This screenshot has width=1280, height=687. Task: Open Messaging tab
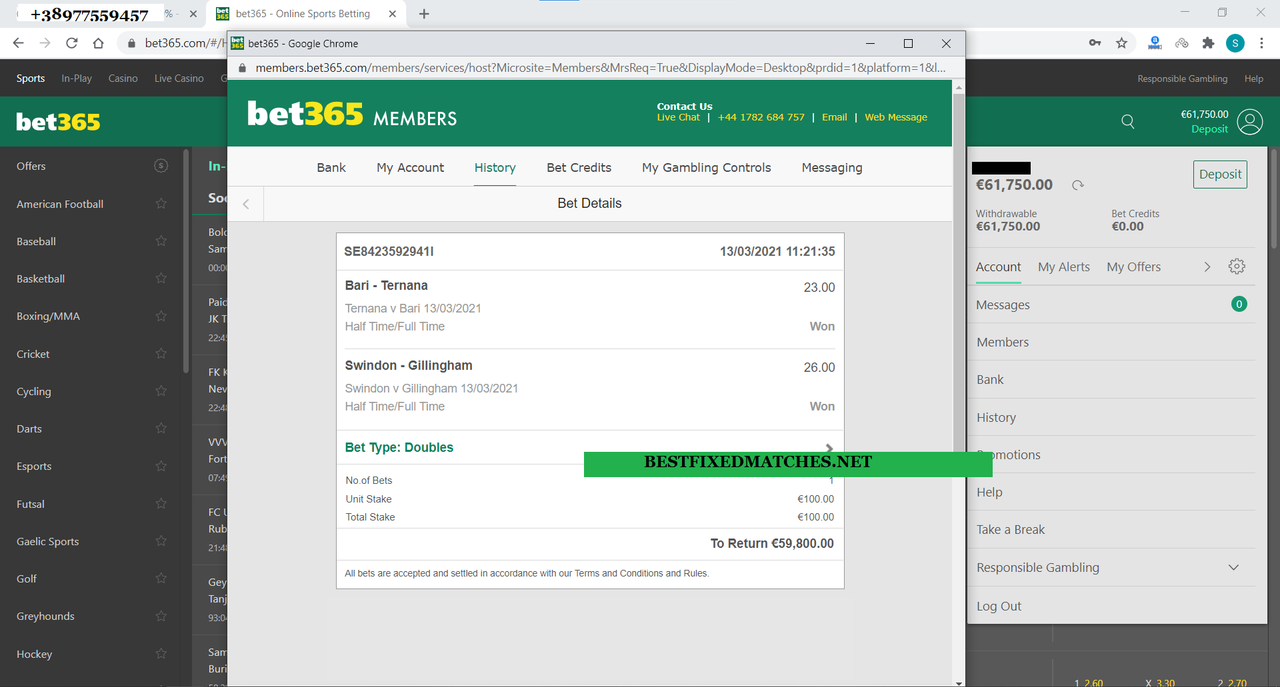(832, 168)
